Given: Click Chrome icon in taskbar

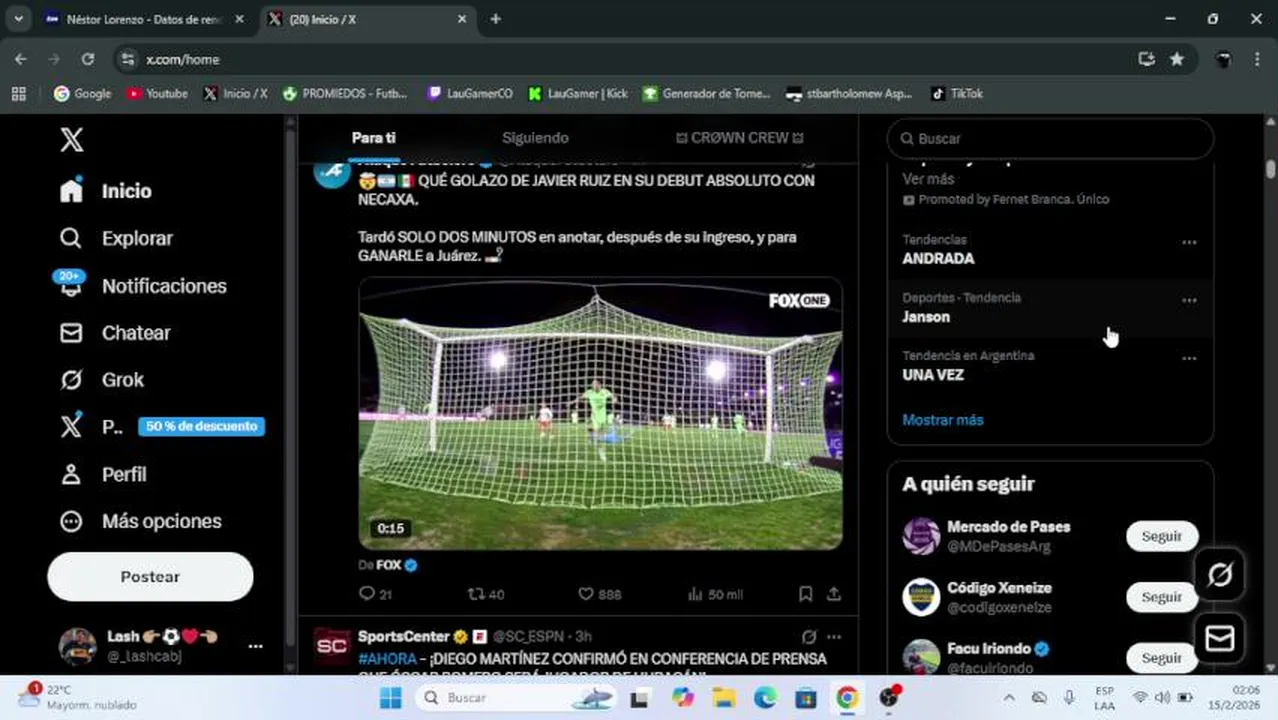Looking at the screenshot, I should pyautogui.click(x=847, y=697).
